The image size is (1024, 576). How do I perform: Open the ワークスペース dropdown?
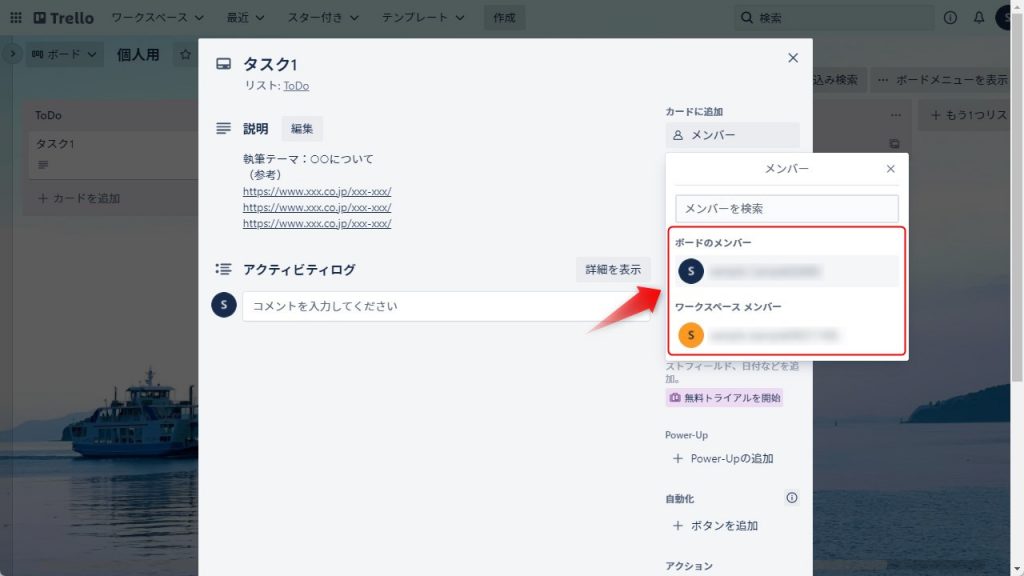(157, 18)
